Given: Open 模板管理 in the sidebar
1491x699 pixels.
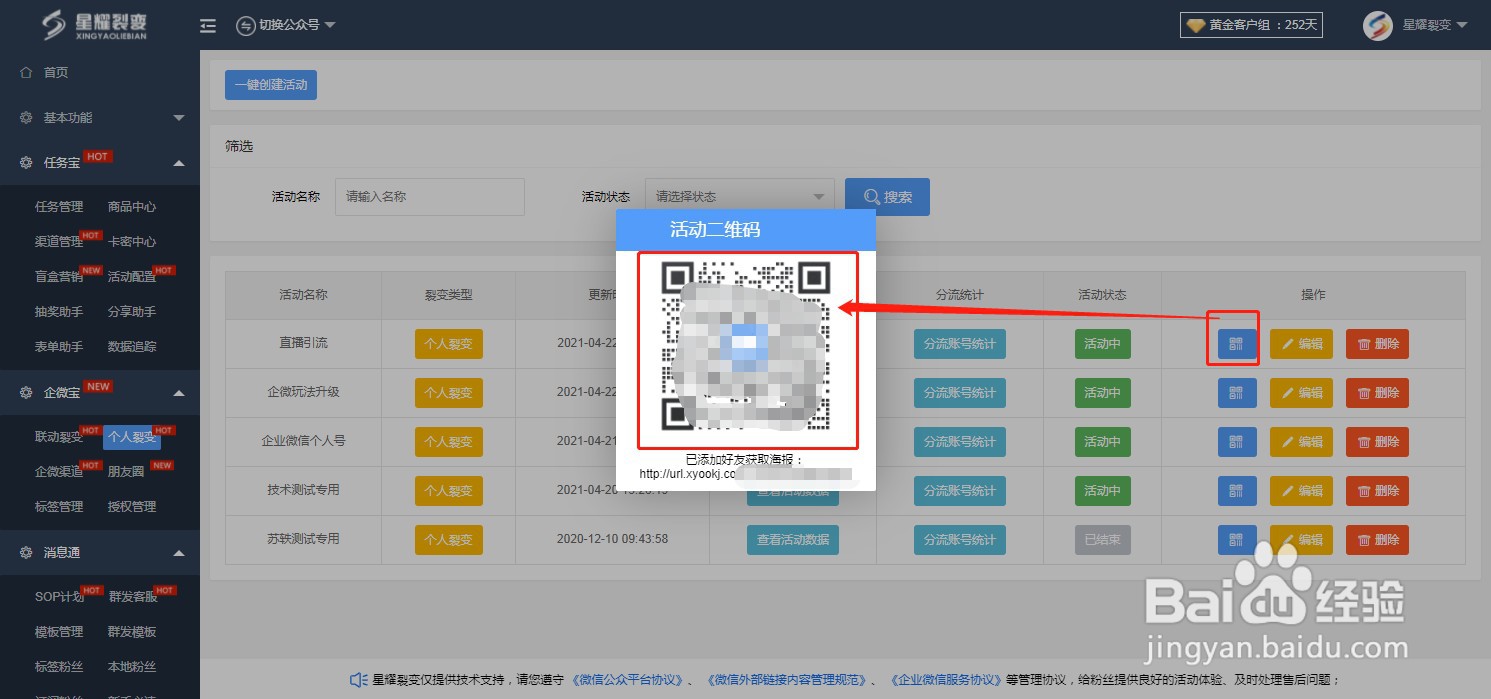Looking at the screenshot, I should coord(59,632).
